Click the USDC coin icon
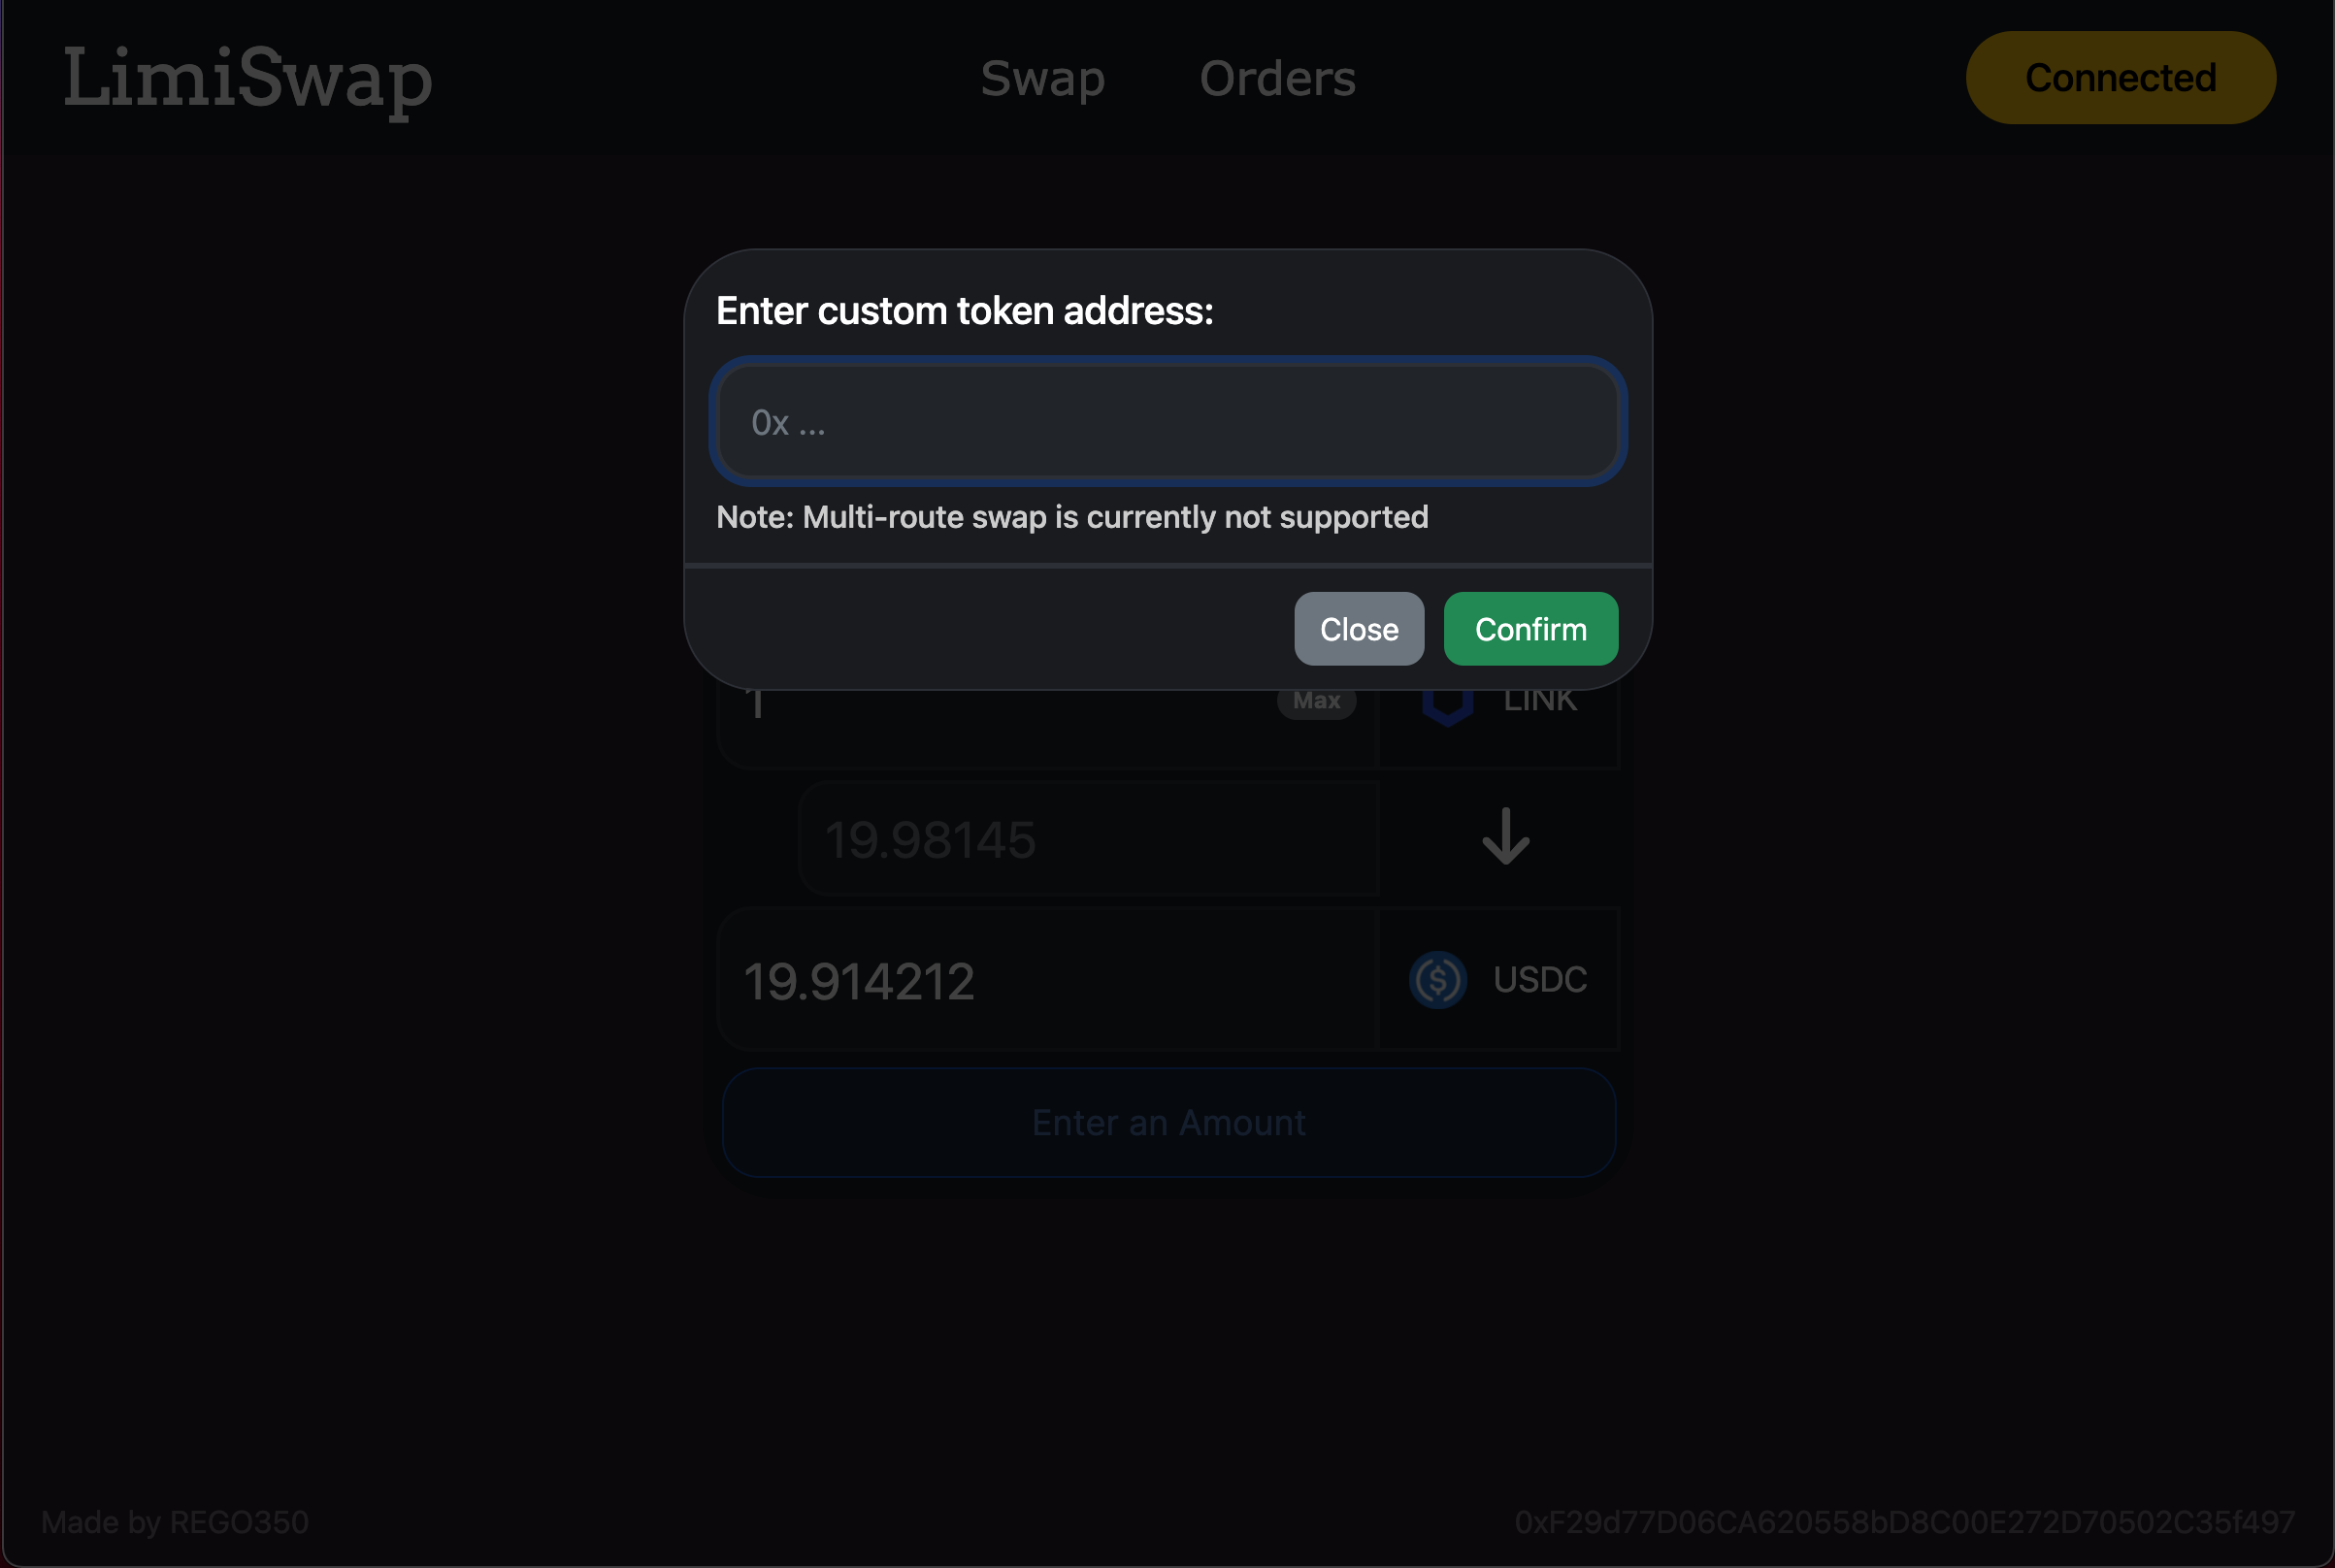 1437,980
